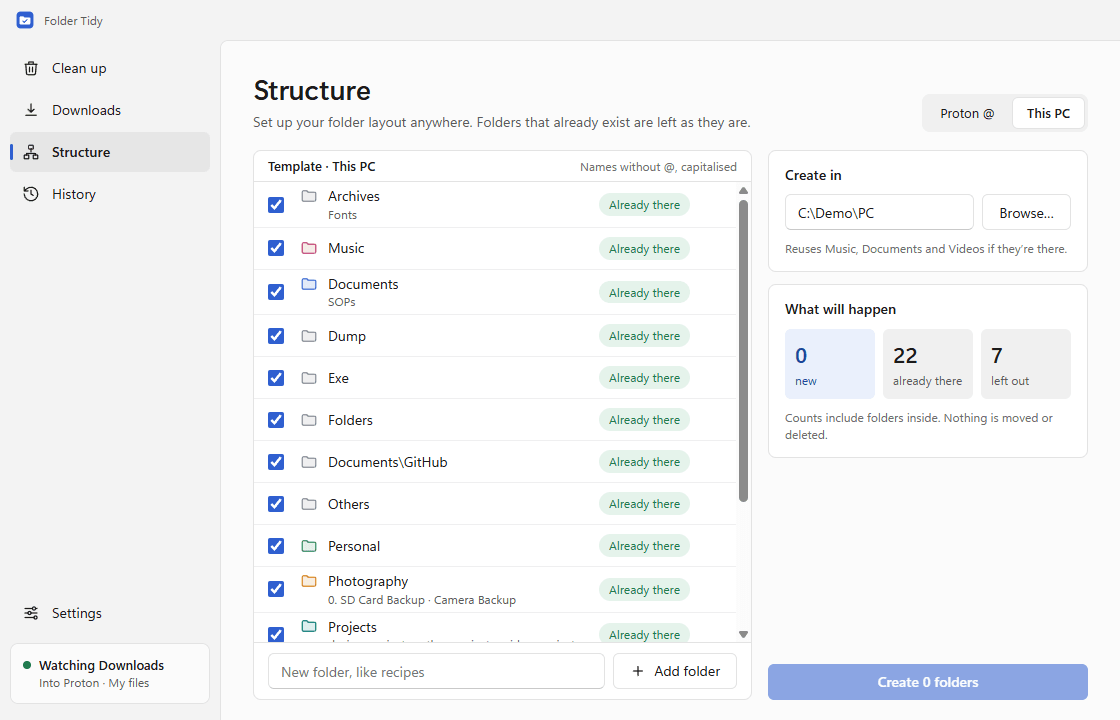Open the Clean up section
The height and width of the screenshot is (720, 1120).
pos(110,69)
